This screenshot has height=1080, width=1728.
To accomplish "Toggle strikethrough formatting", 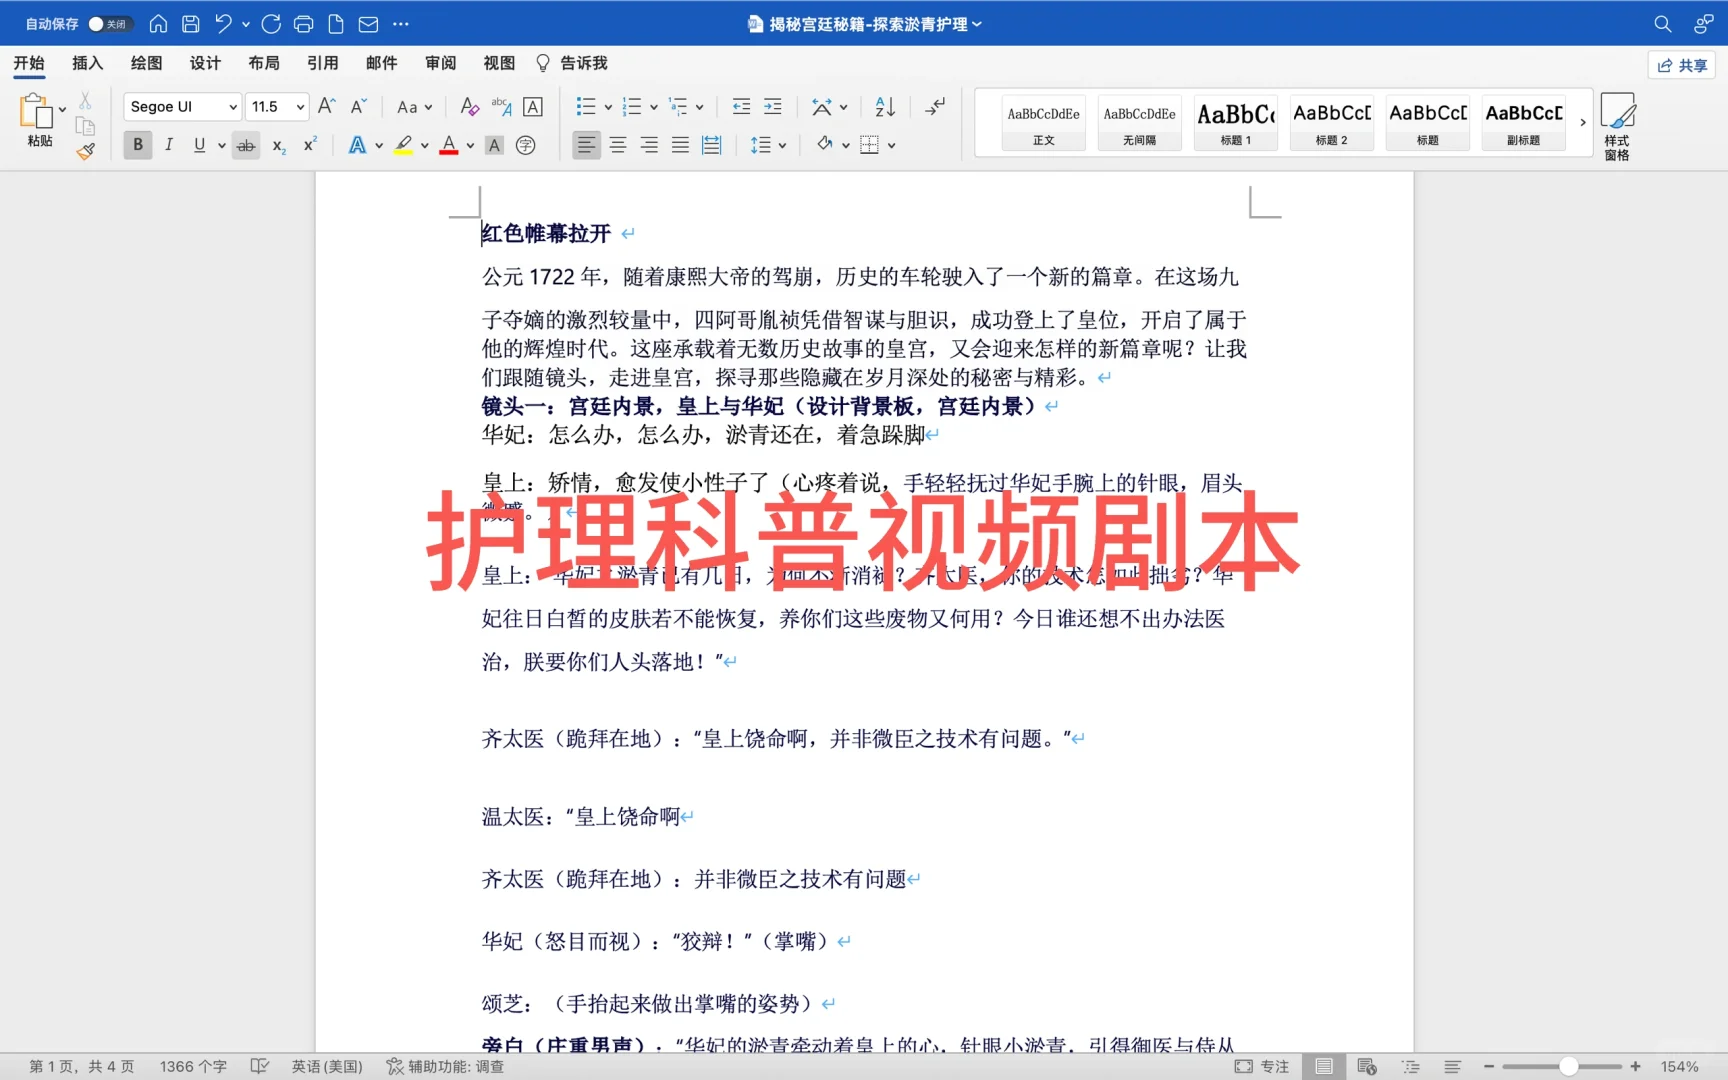I will coord(245,145).
